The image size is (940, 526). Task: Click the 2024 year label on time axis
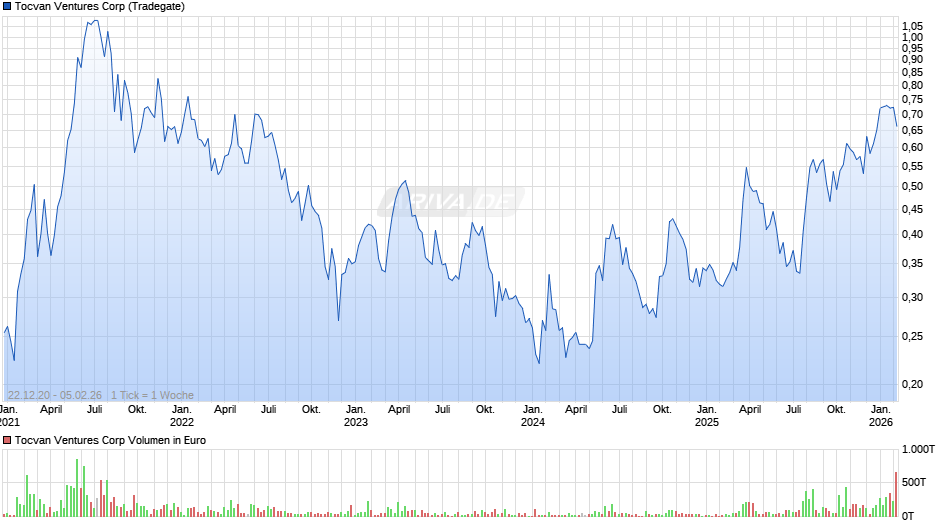(x=532, y=422)
